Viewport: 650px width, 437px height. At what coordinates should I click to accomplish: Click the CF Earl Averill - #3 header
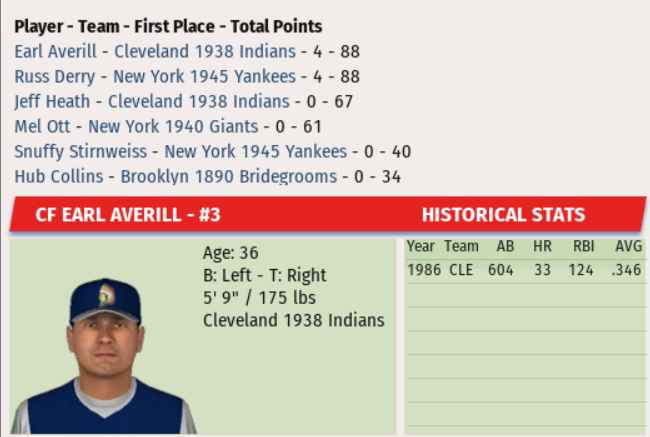[x=127, y=214]
